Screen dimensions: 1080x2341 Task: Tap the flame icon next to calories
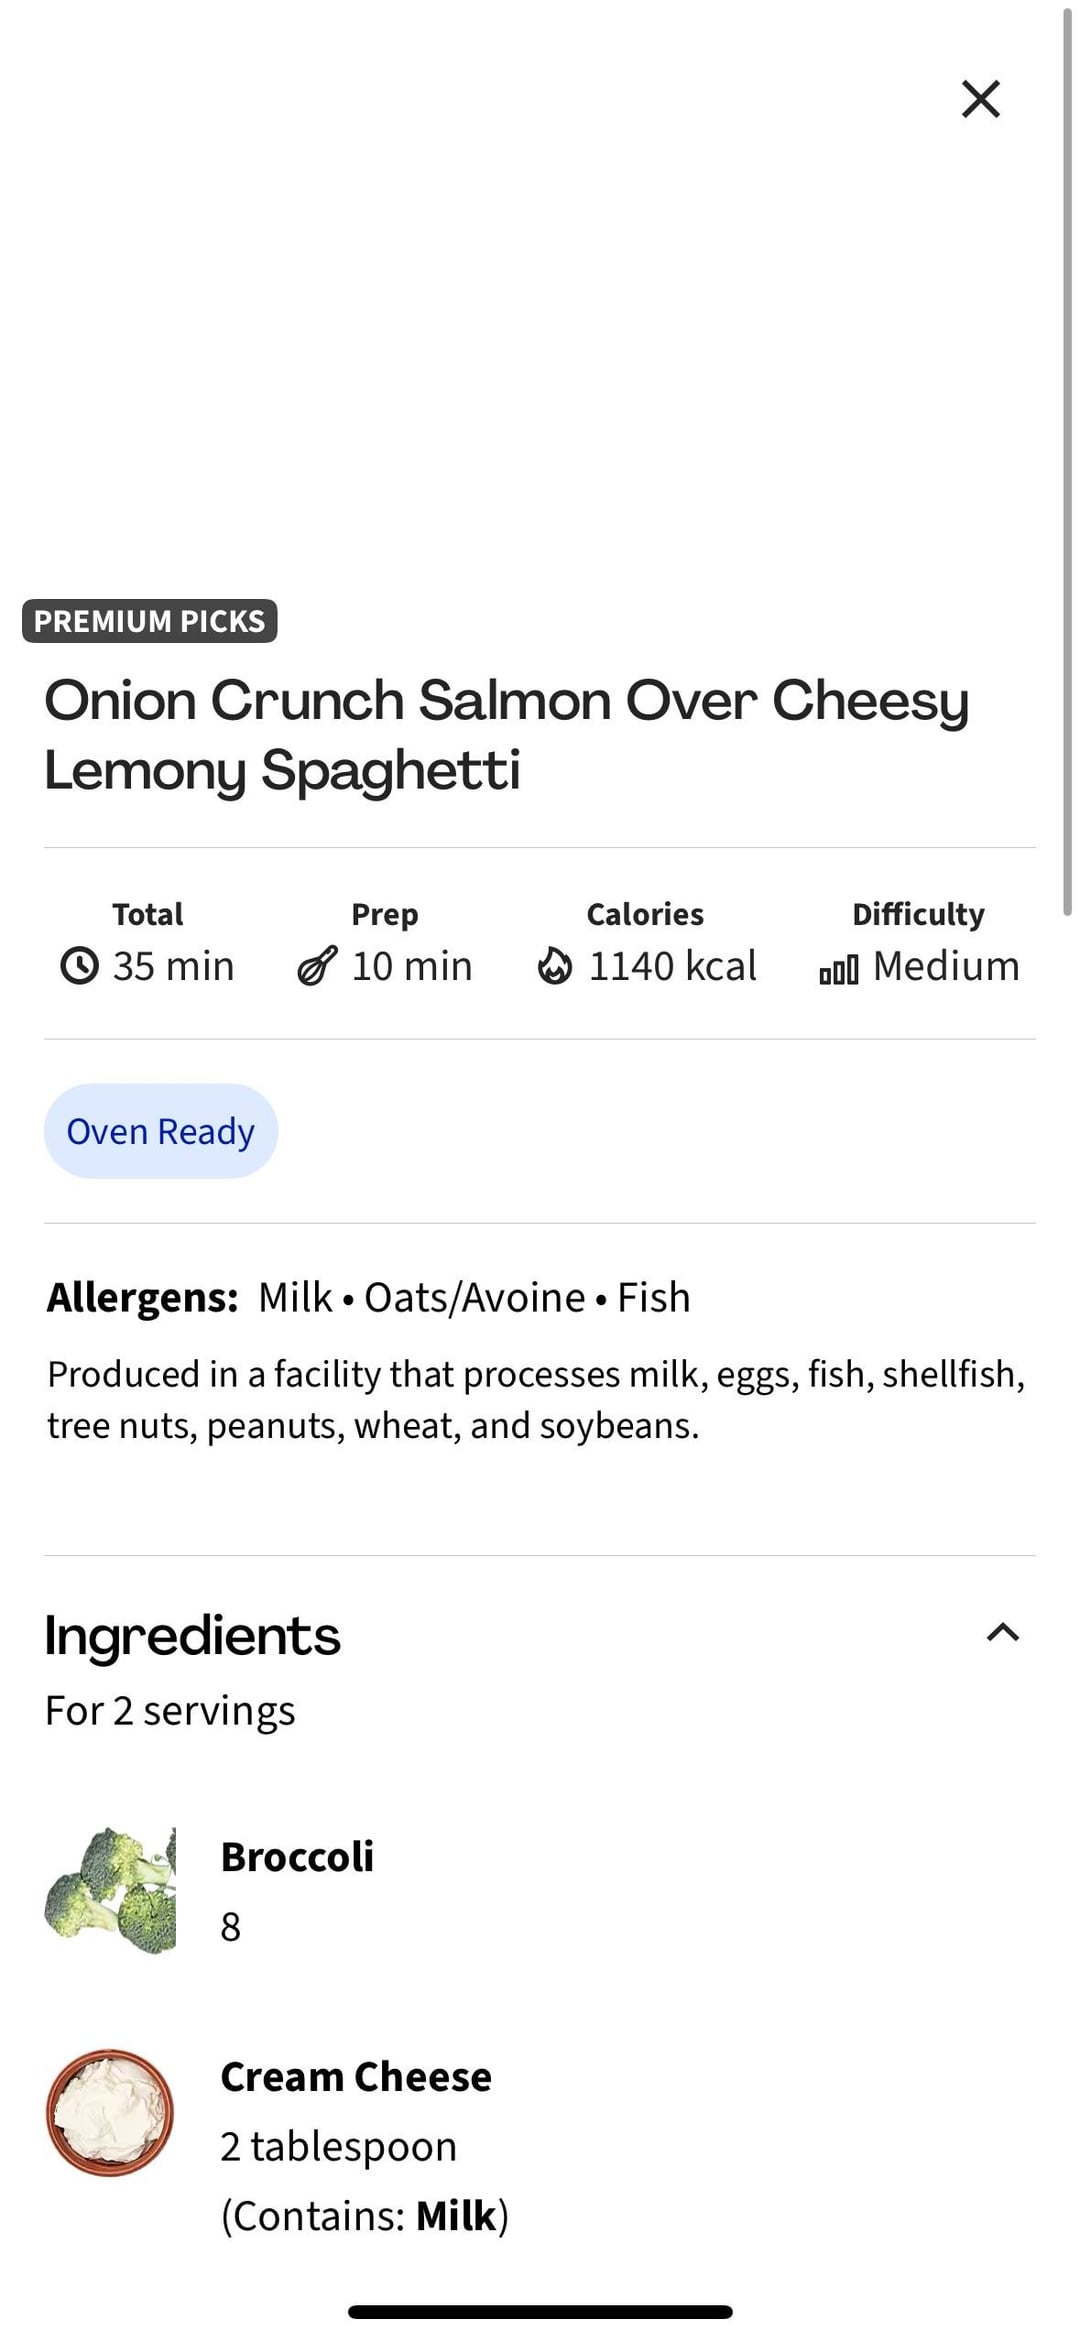[555, 967]
